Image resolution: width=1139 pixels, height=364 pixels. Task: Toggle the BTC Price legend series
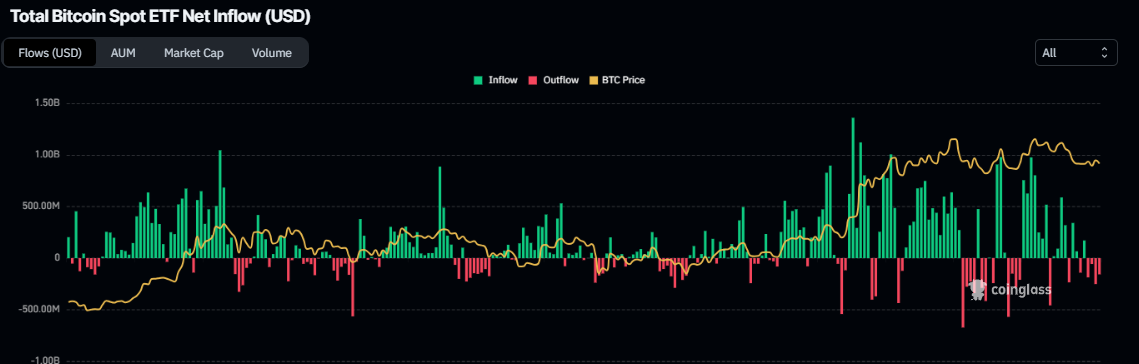(x=617, y=80)
